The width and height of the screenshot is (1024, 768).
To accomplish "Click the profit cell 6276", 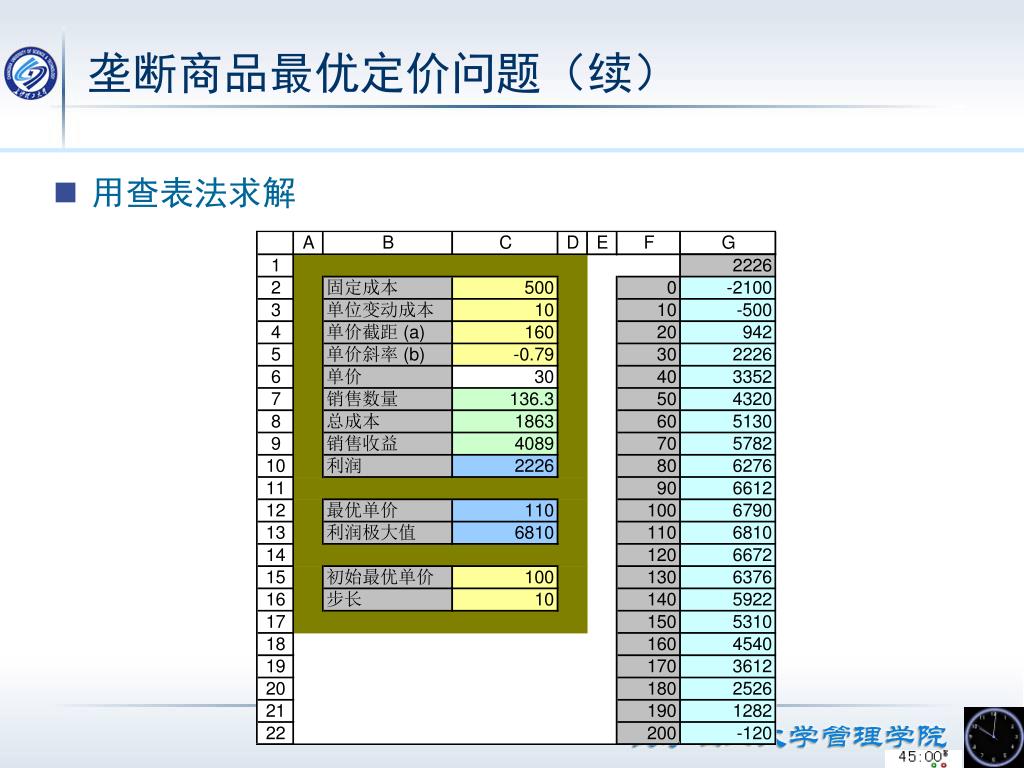I will click(728, 466).
